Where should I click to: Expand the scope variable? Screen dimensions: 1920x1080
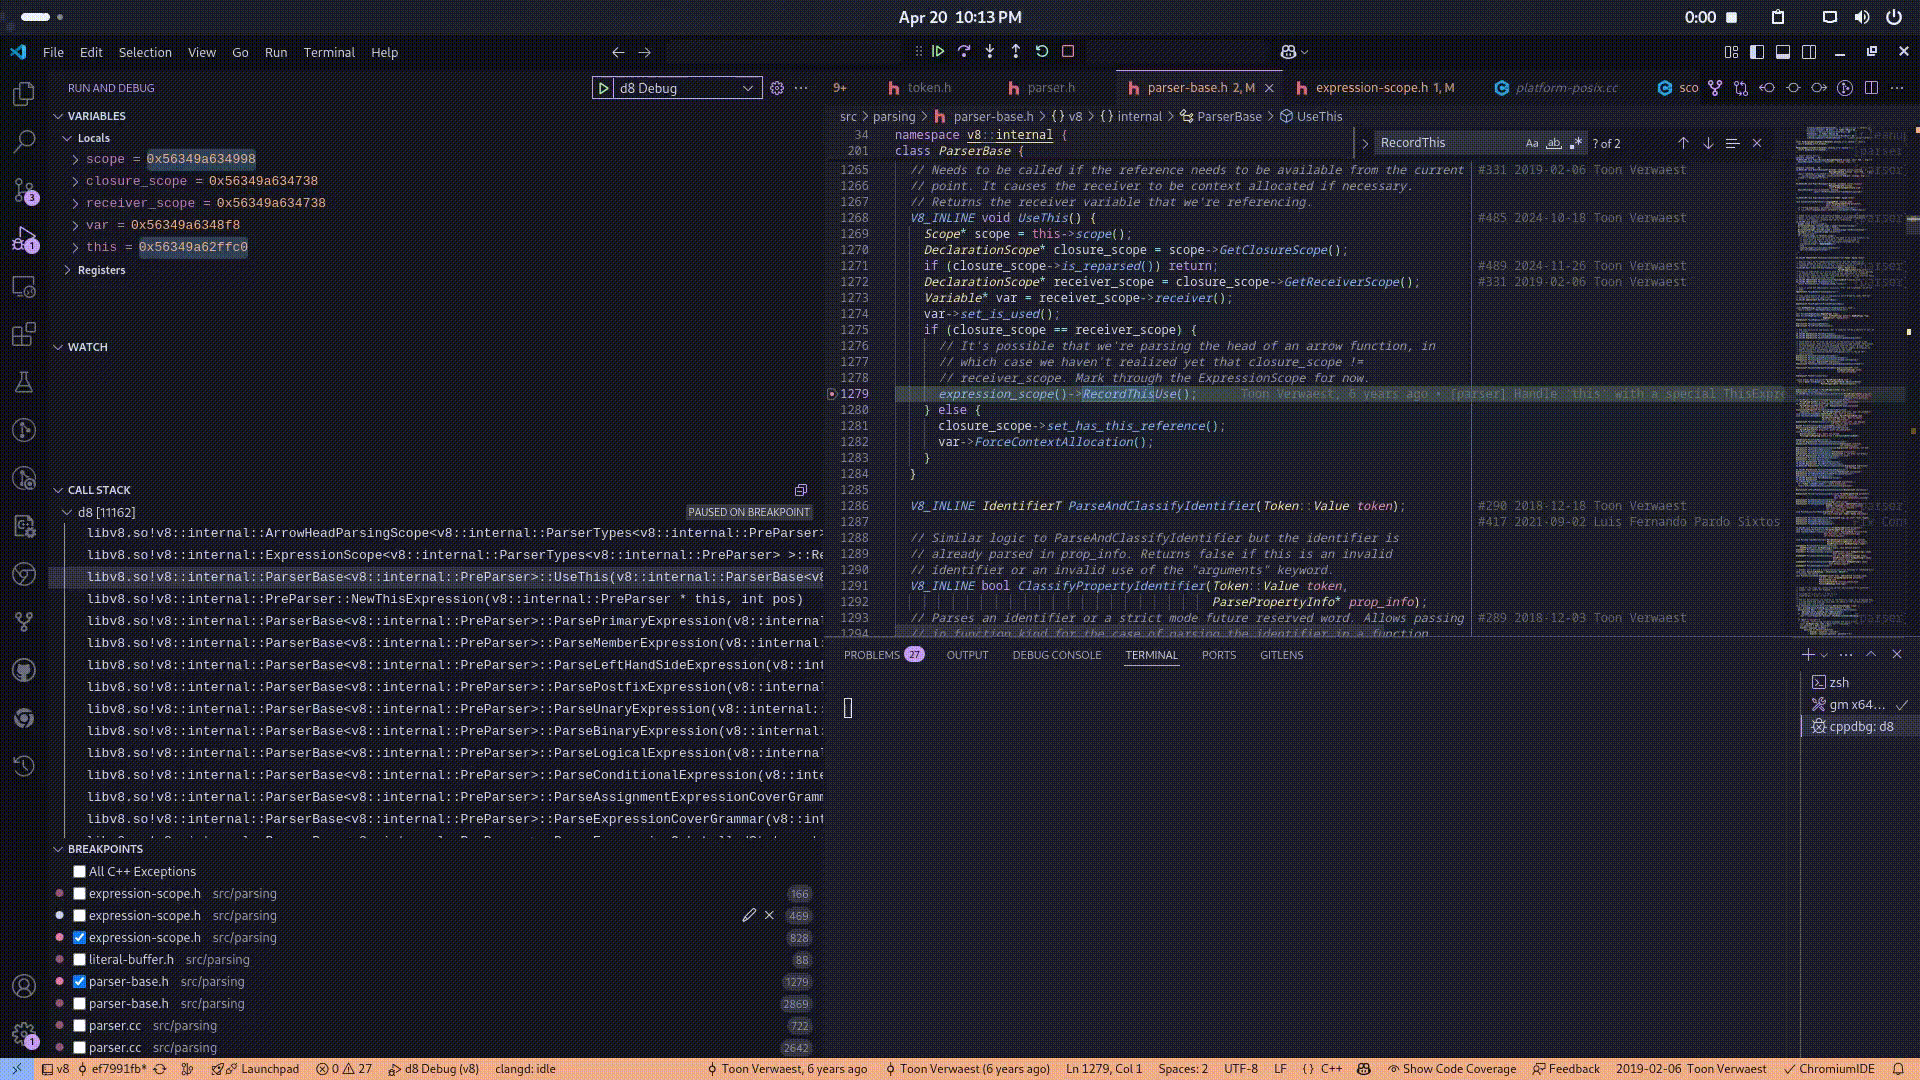[x=75, y=159]
